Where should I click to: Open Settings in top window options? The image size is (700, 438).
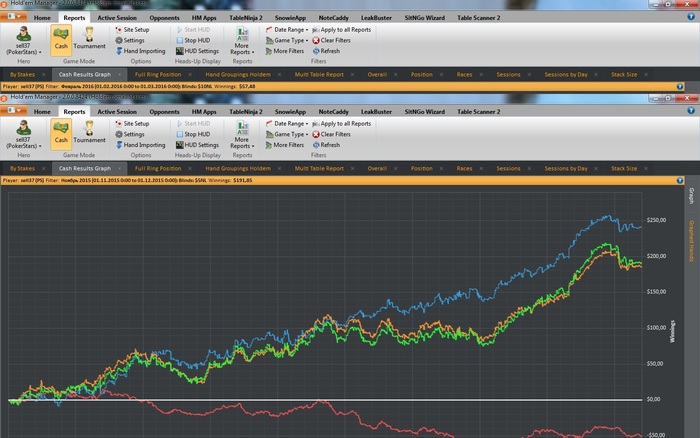click(x=130, y=40)
